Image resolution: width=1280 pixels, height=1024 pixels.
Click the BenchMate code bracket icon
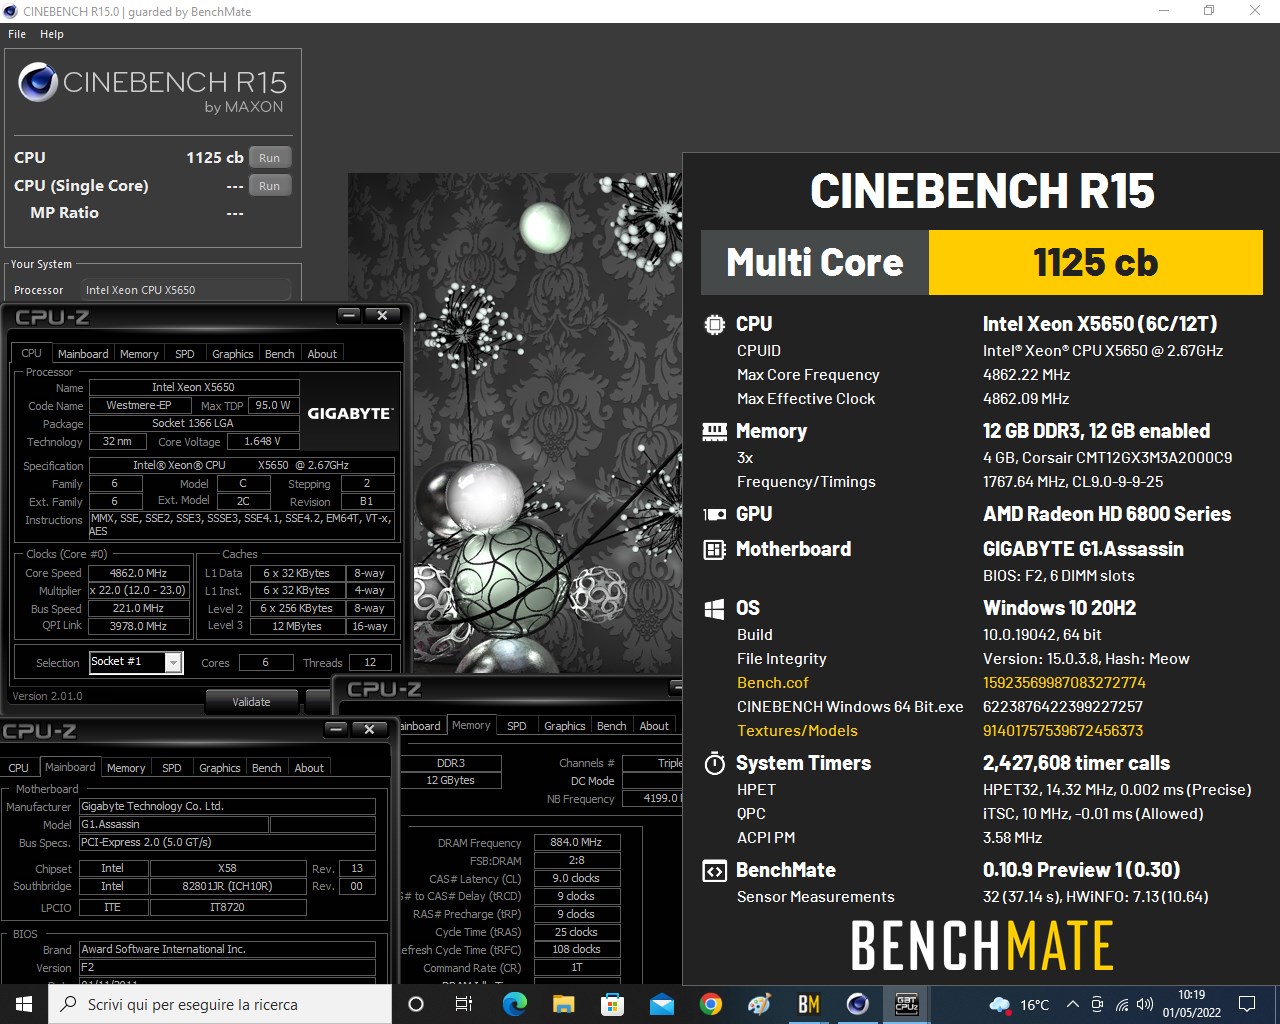tap(714, 870)
